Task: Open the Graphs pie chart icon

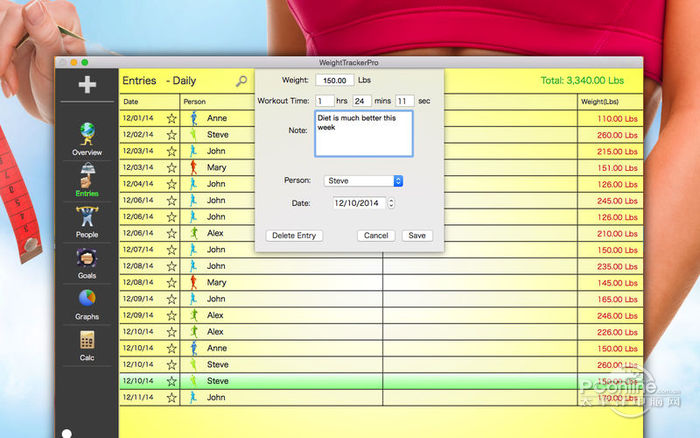Action: pos(87,303)
